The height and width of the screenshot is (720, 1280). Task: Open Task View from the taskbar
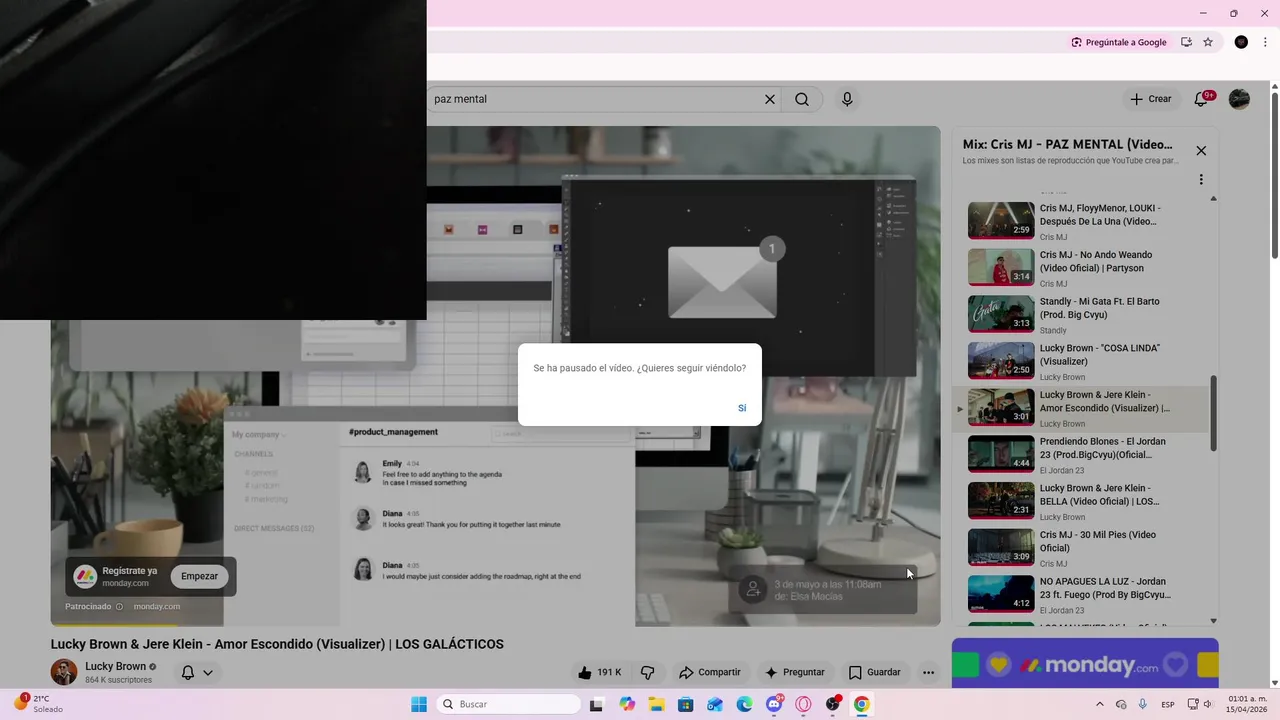[597, 704]
